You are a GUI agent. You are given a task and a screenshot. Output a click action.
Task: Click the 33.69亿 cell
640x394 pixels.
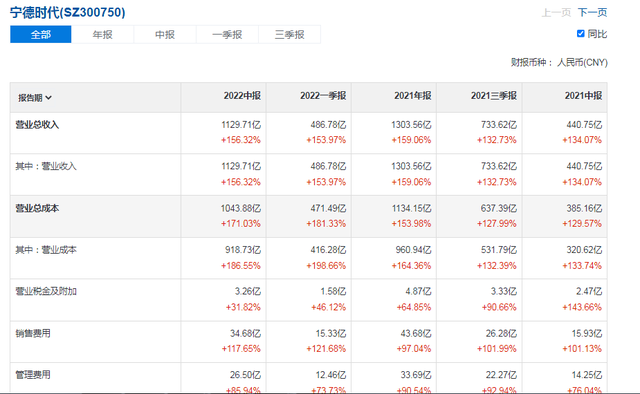(x=416, y=375)
